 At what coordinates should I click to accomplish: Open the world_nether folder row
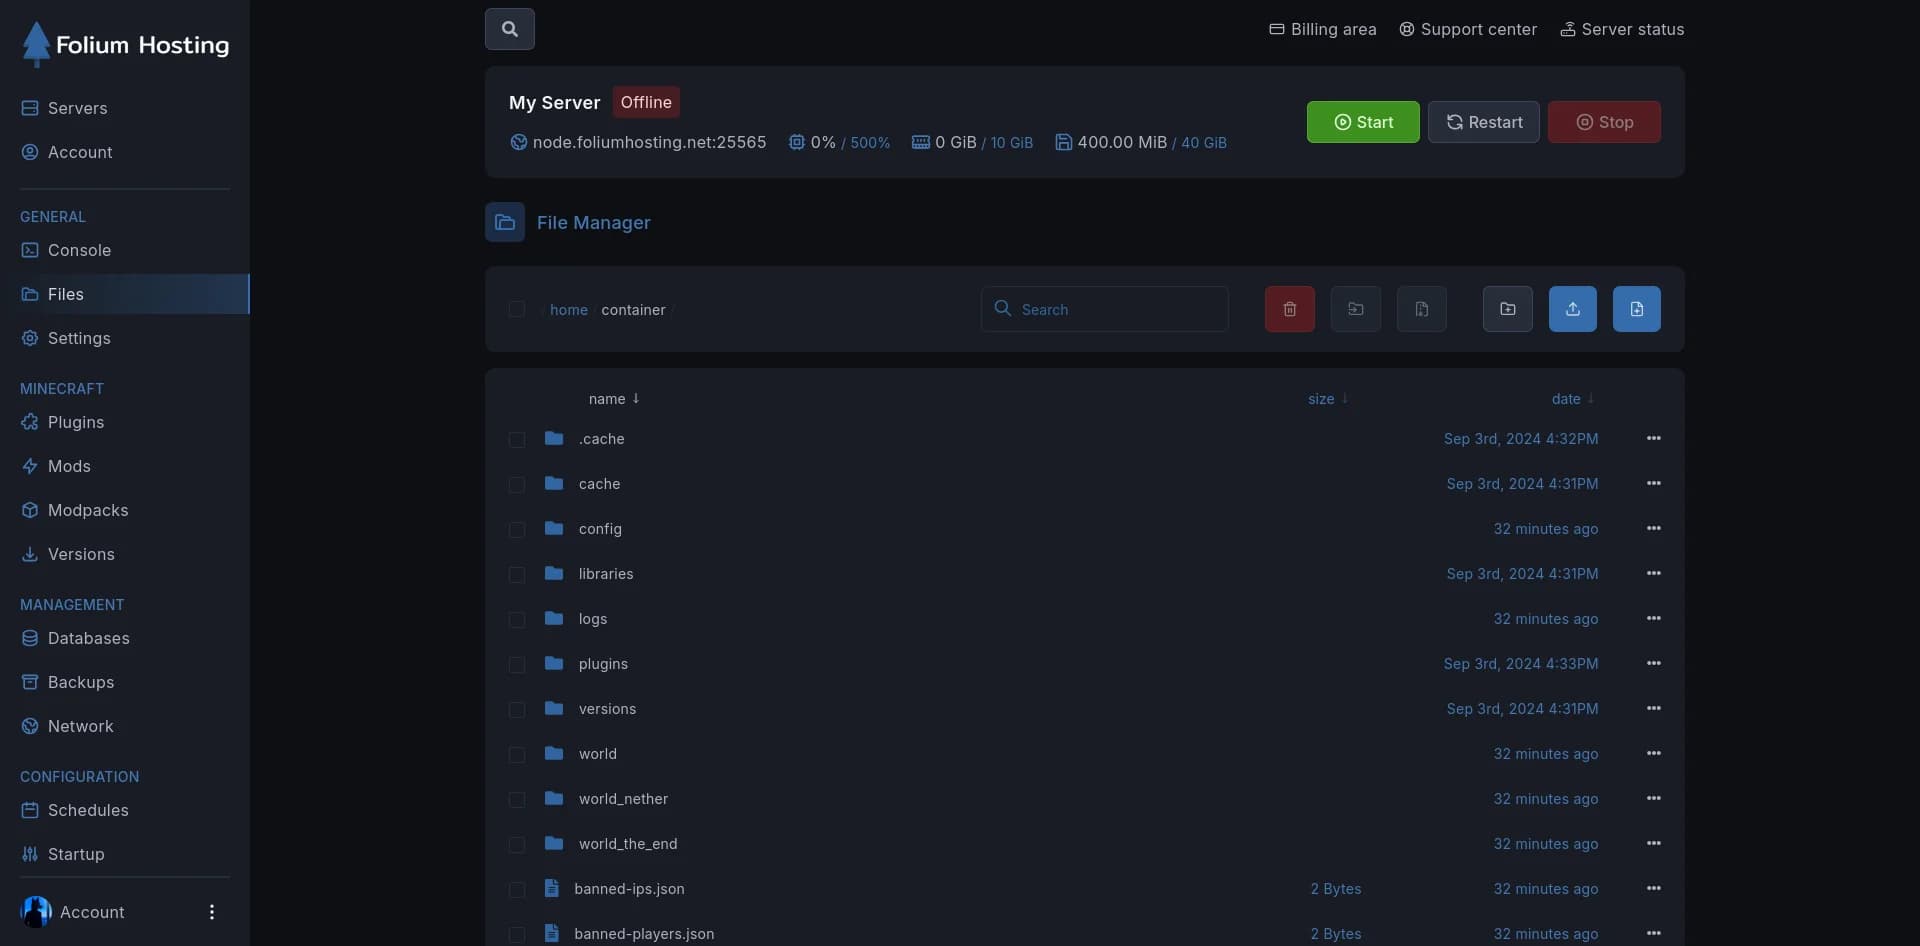1084,798
